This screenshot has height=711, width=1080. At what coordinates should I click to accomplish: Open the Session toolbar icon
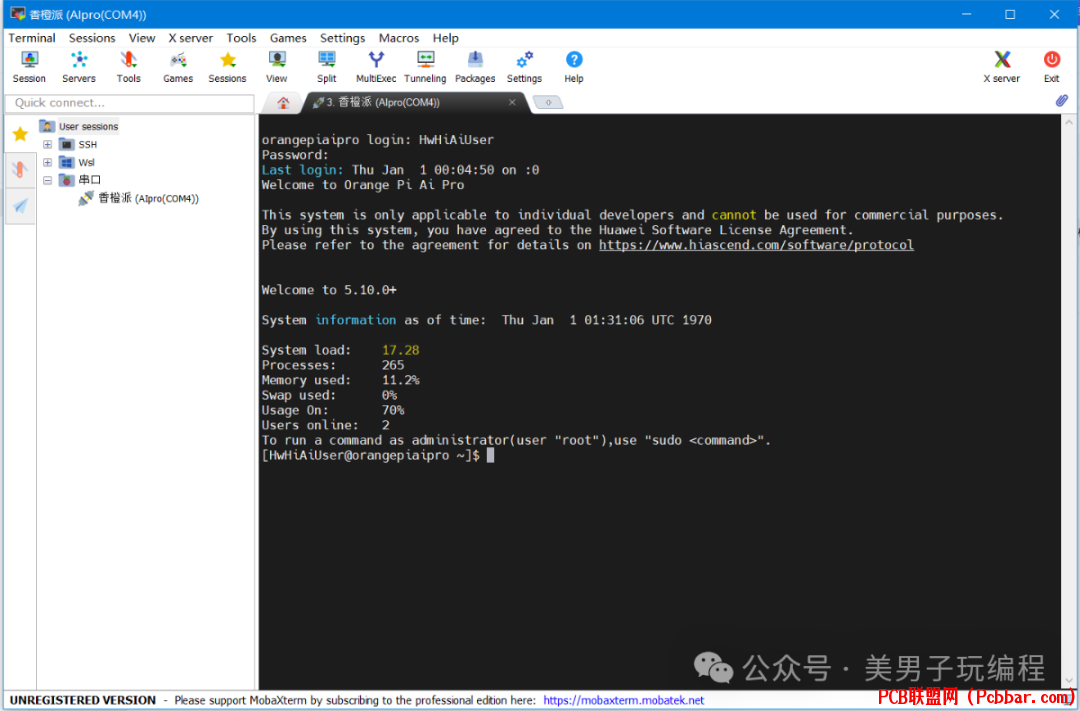[x=29, y=68]
